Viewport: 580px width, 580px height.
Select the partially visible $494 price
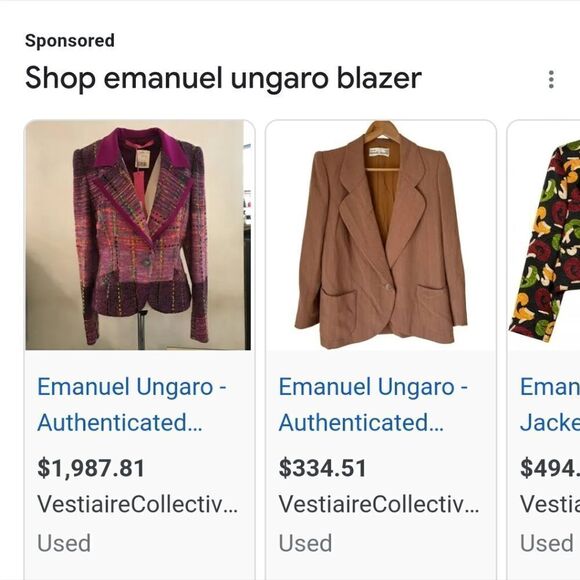click(x=550, y=468)
